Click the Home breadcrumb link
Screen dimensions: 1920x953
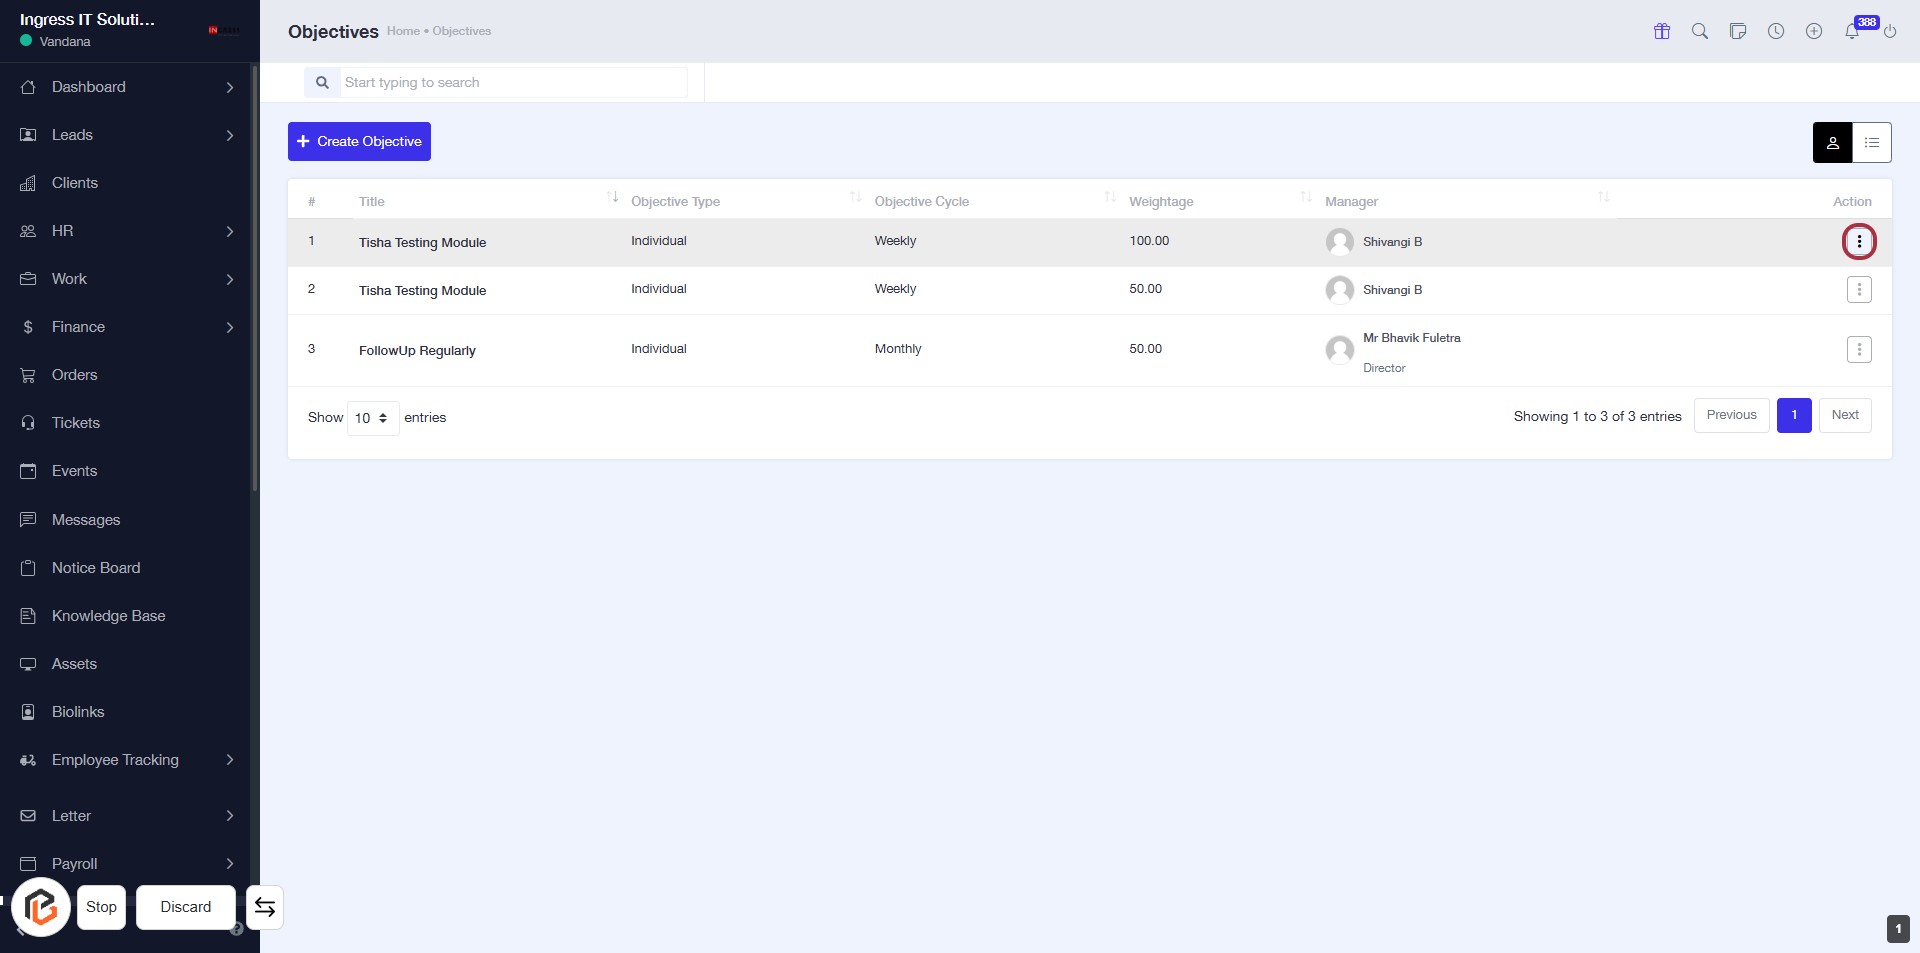(403, 31)
